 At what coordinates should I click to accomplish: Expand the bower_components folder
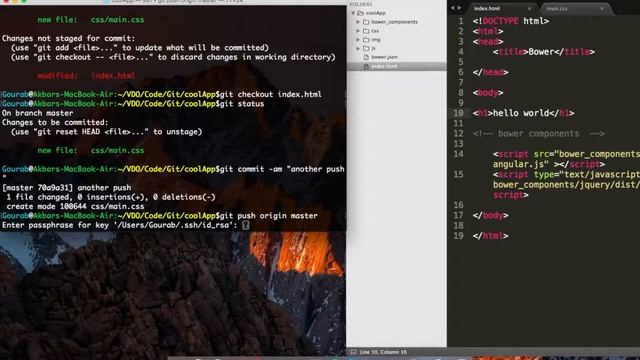pyautogui.click(x=358, y=22)
